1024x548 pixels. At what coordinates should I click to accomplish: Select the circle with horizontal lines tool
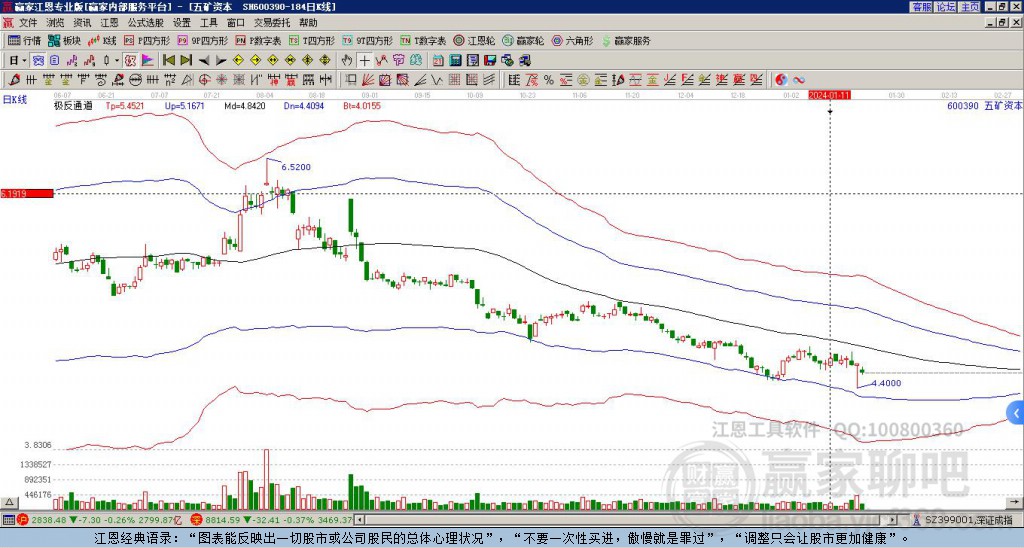[x=135, y=80]
